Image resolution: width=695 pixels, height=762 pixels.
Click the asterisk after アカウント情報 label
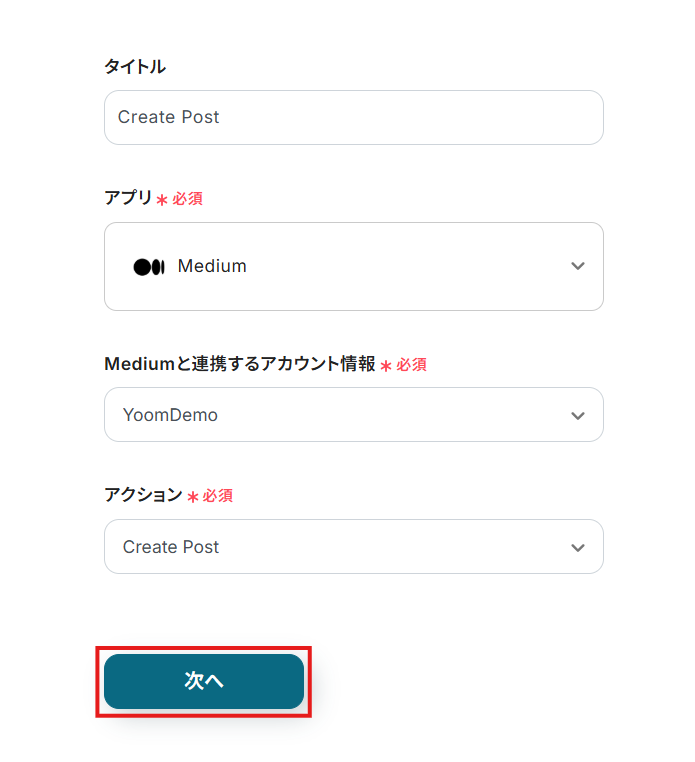point(386,366)
